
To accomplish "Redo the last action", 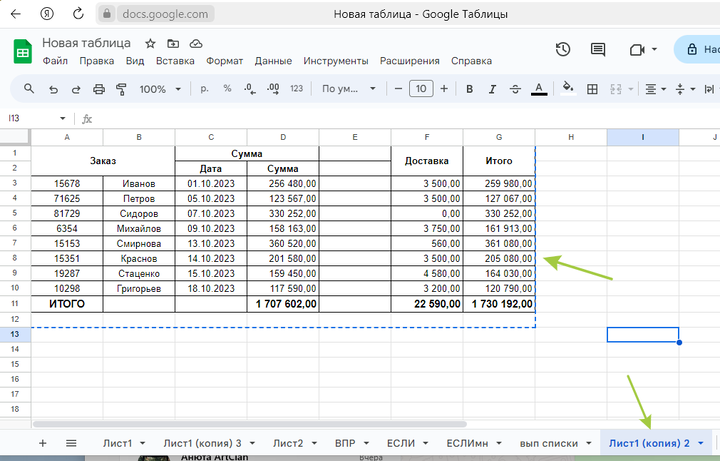I will pyautogui.click(x=76, y=89).
